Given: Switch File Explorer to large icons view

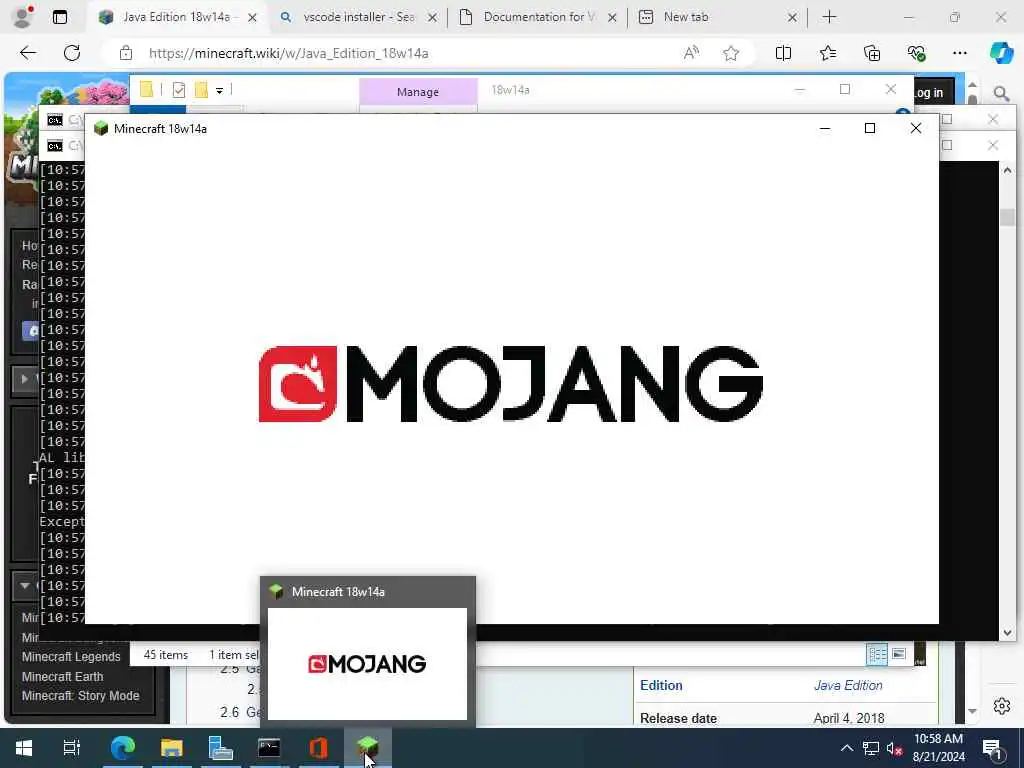Looking at the screenshot, I should tap(899, 654).
